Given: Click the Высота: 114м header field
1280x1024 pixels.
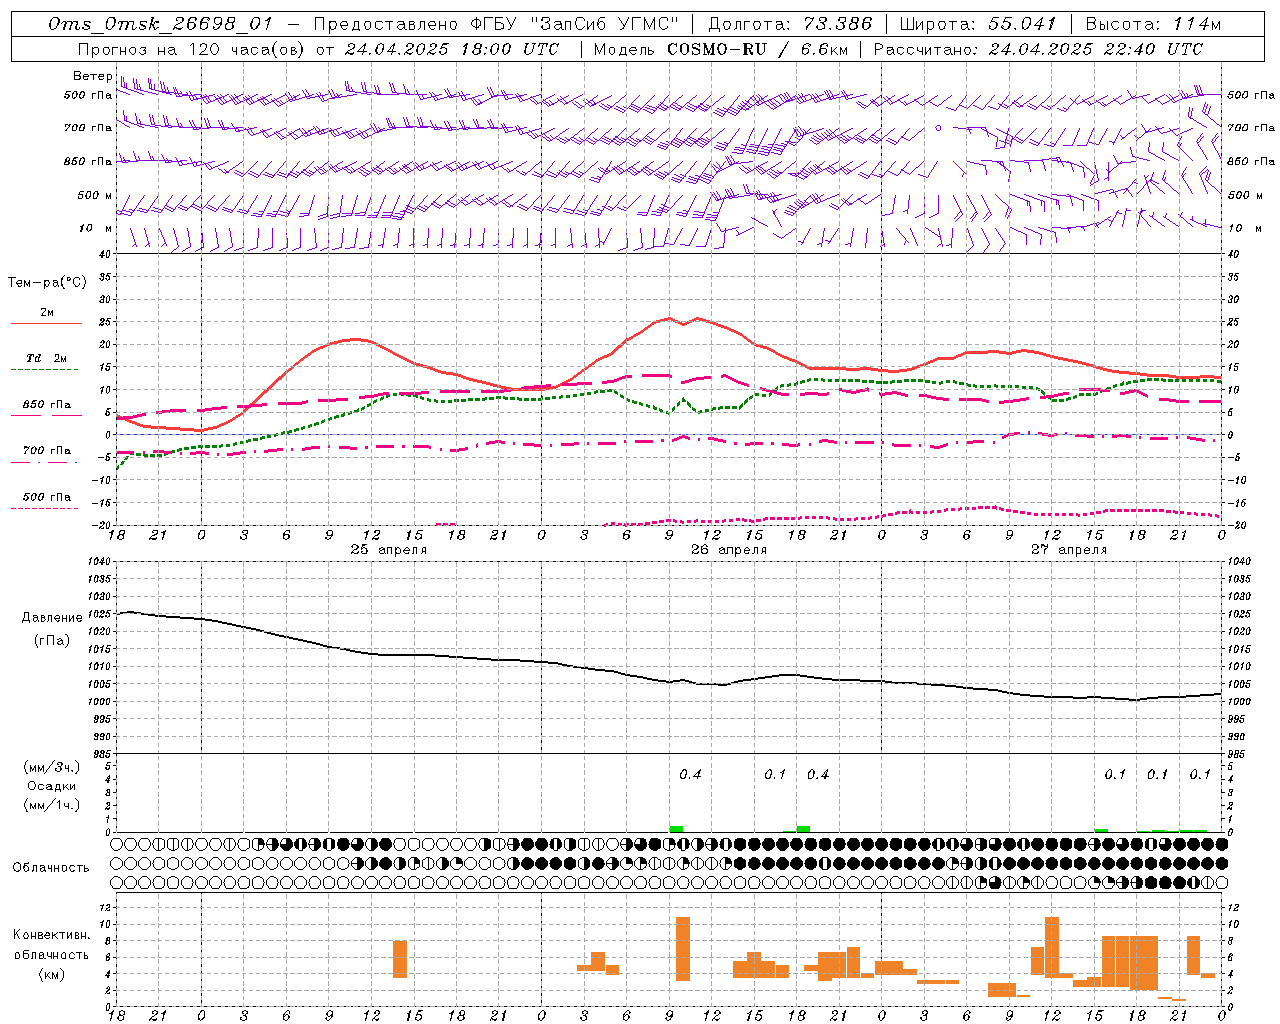Looking at the screenshot, I should pos(1153,24).
